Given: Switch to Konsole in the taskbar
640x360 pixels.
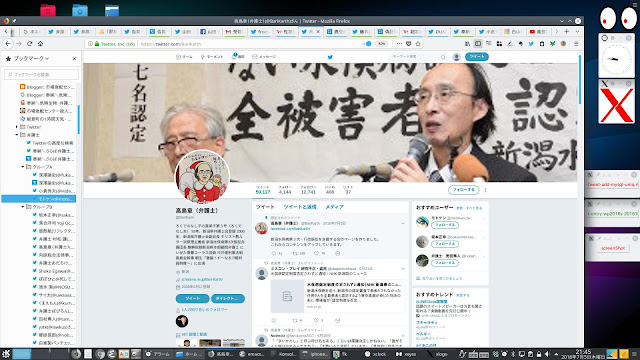Looking at the screenshot, I should pyautogui.click(x=284, y=354).
